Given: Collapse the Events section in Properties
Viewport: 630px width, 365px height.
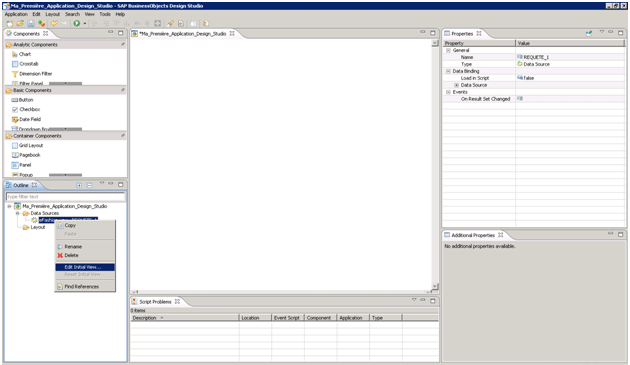Looking at the screenshot, I should [x=448, y=92].
